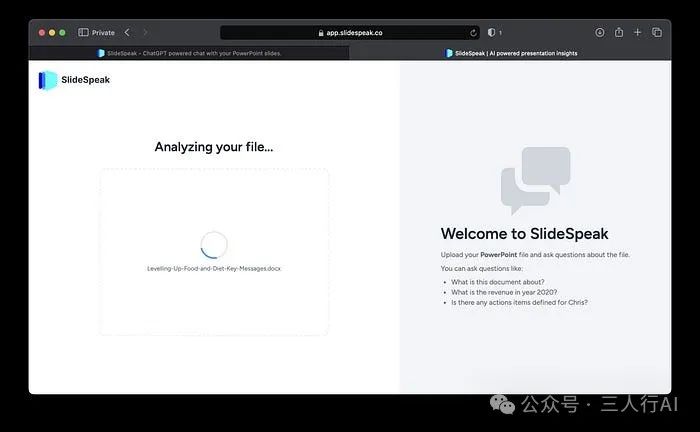Switch to the ChatGPT powered chat tab
This screenshot has width=700, height=432.
click(189, 53)
